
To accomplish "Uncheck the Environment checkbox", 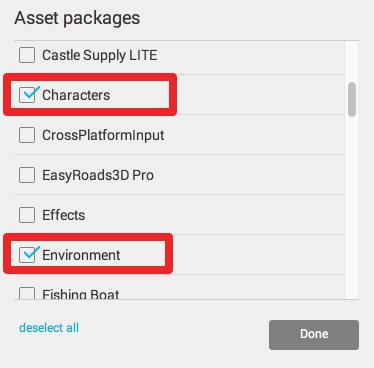I will [x=27, y=255].
